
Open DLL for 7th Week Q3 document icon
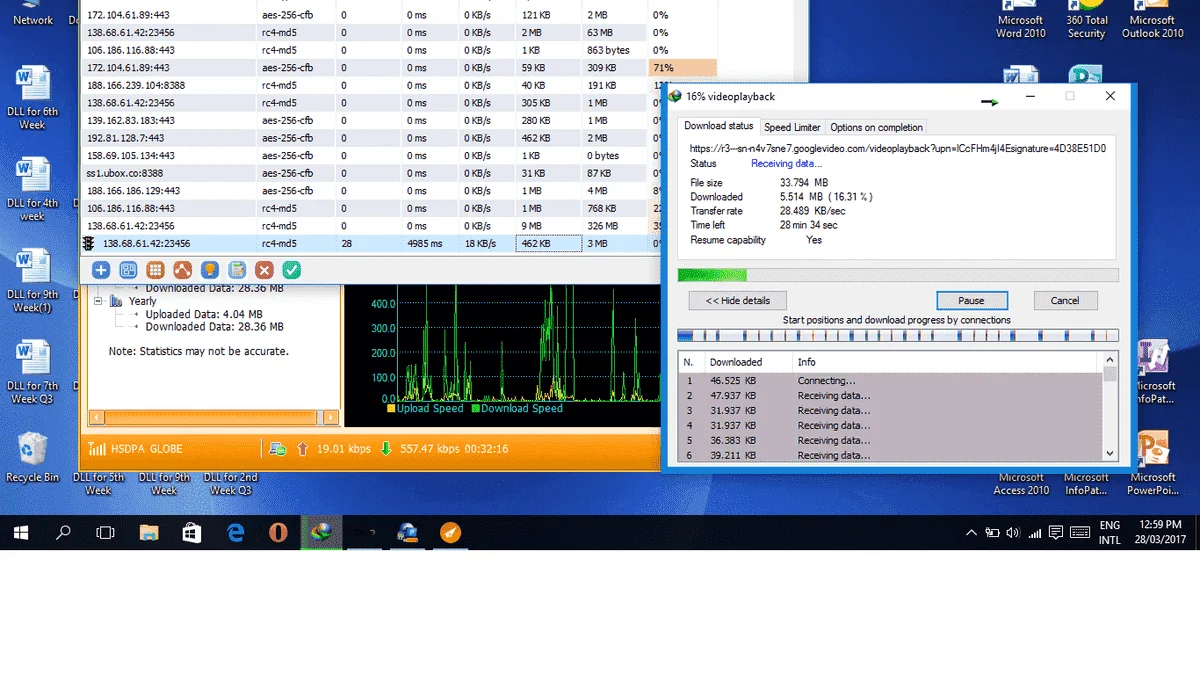click(32, 373)
